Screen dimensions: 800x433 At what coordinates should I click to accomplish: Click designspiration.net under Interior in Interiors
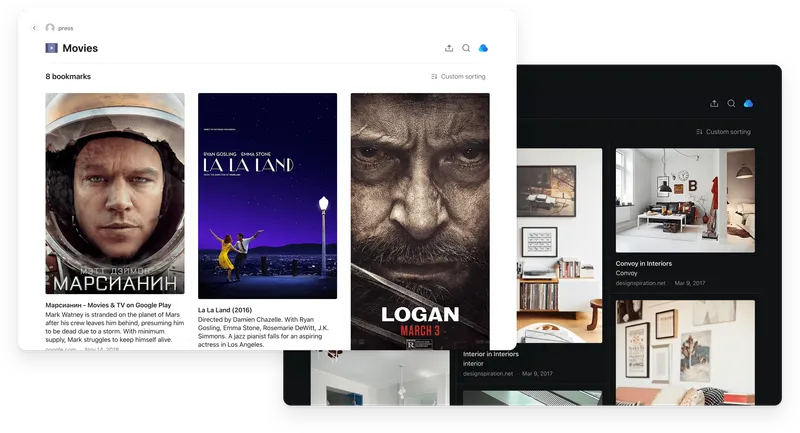click(x=488, y=373)
